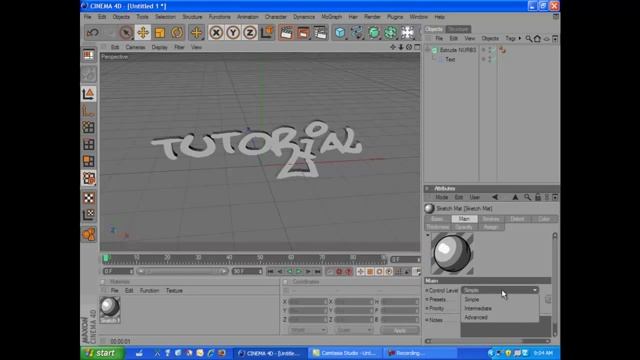
Task: Open the Spline objects icon
Action: pyautogui.click(x=357, y=33)
